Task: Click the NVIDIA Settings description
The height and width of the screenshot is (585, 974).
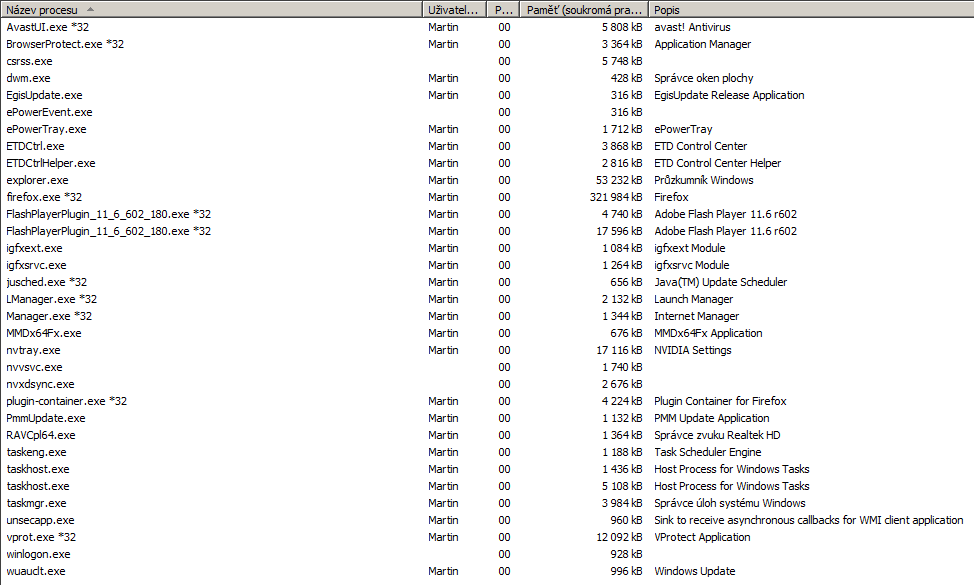Action: (x=693, y=350)
